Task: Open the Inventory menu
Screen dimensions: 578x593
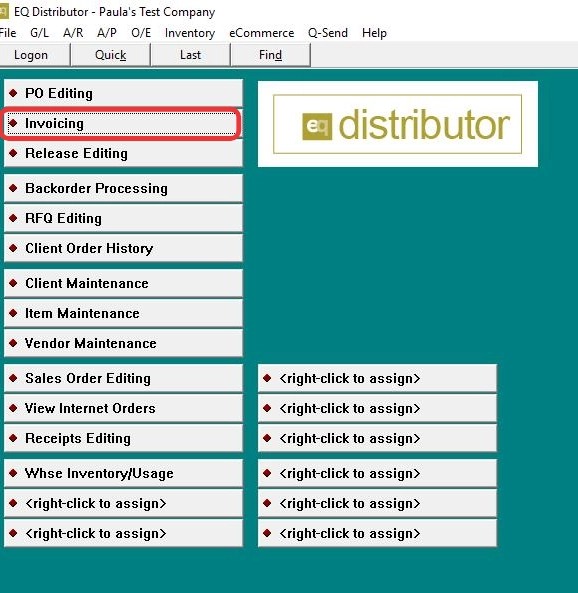Action: click(190, 33)
